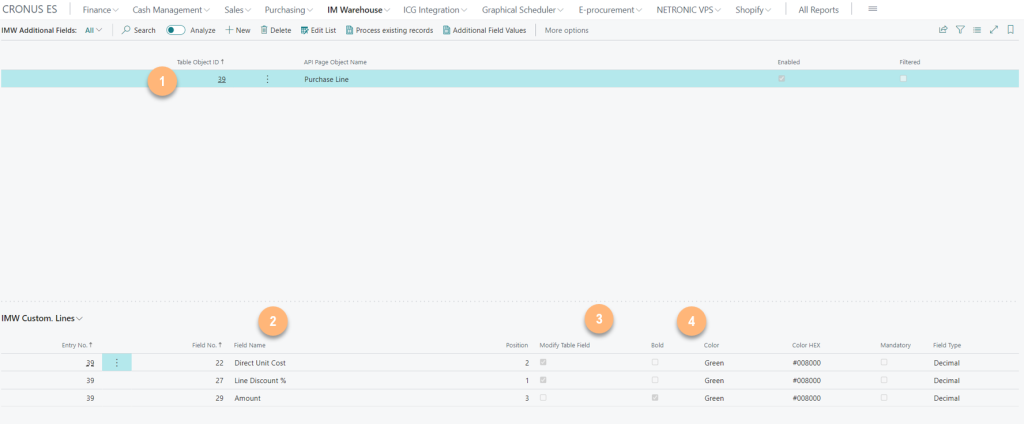Open the E-procurement menu
The height and width of the screenshot is (424, 1024).
coord(611,10)
